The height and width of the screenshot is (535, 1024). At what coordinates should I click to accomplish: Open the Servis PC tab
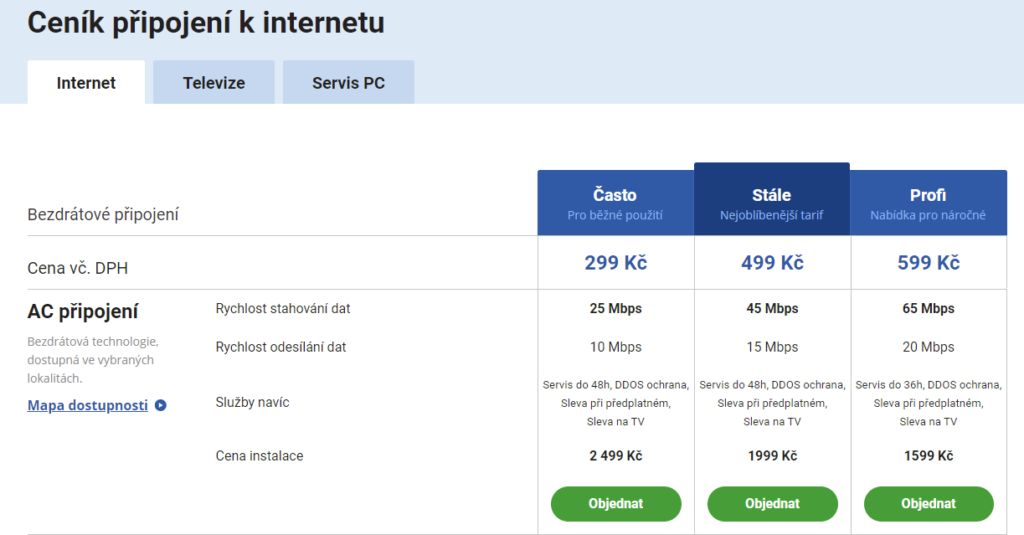click(x=348, y=83)
